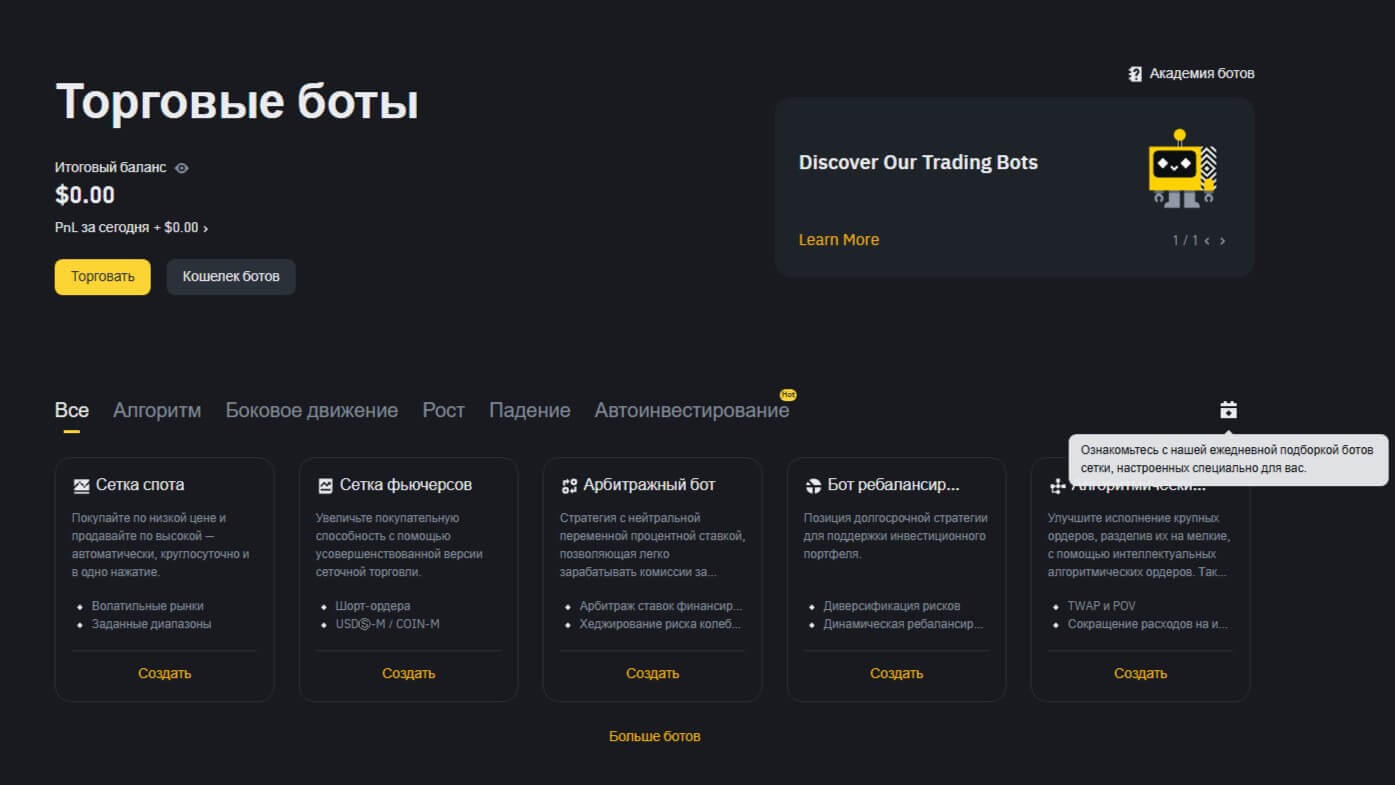Select the Падение tab

coord(529,411)
